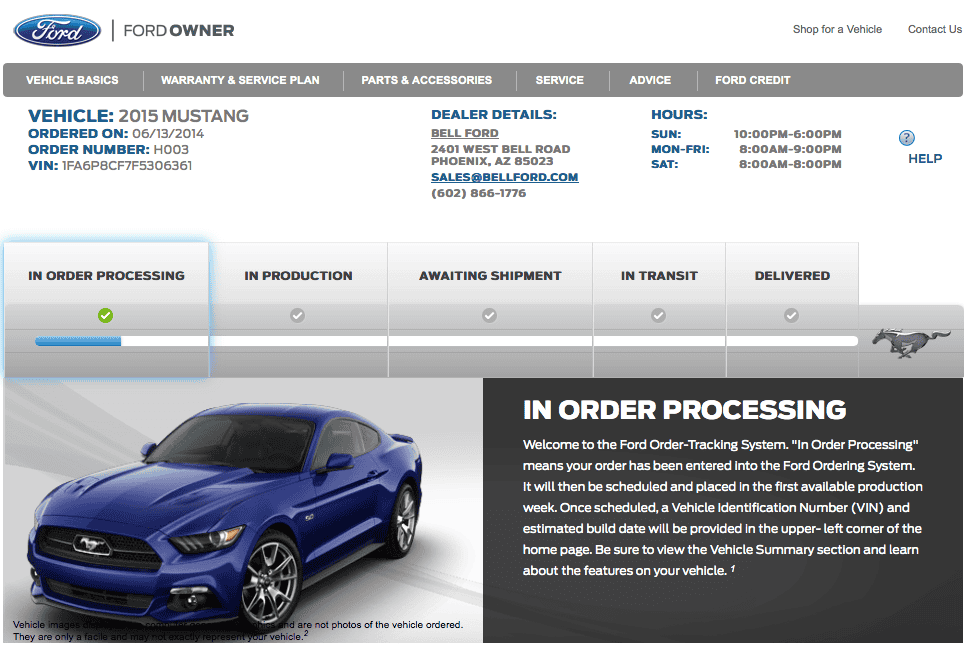The image size is (970, 668).
Task: Open the Vehicle Basics menu
Action: 72,80
